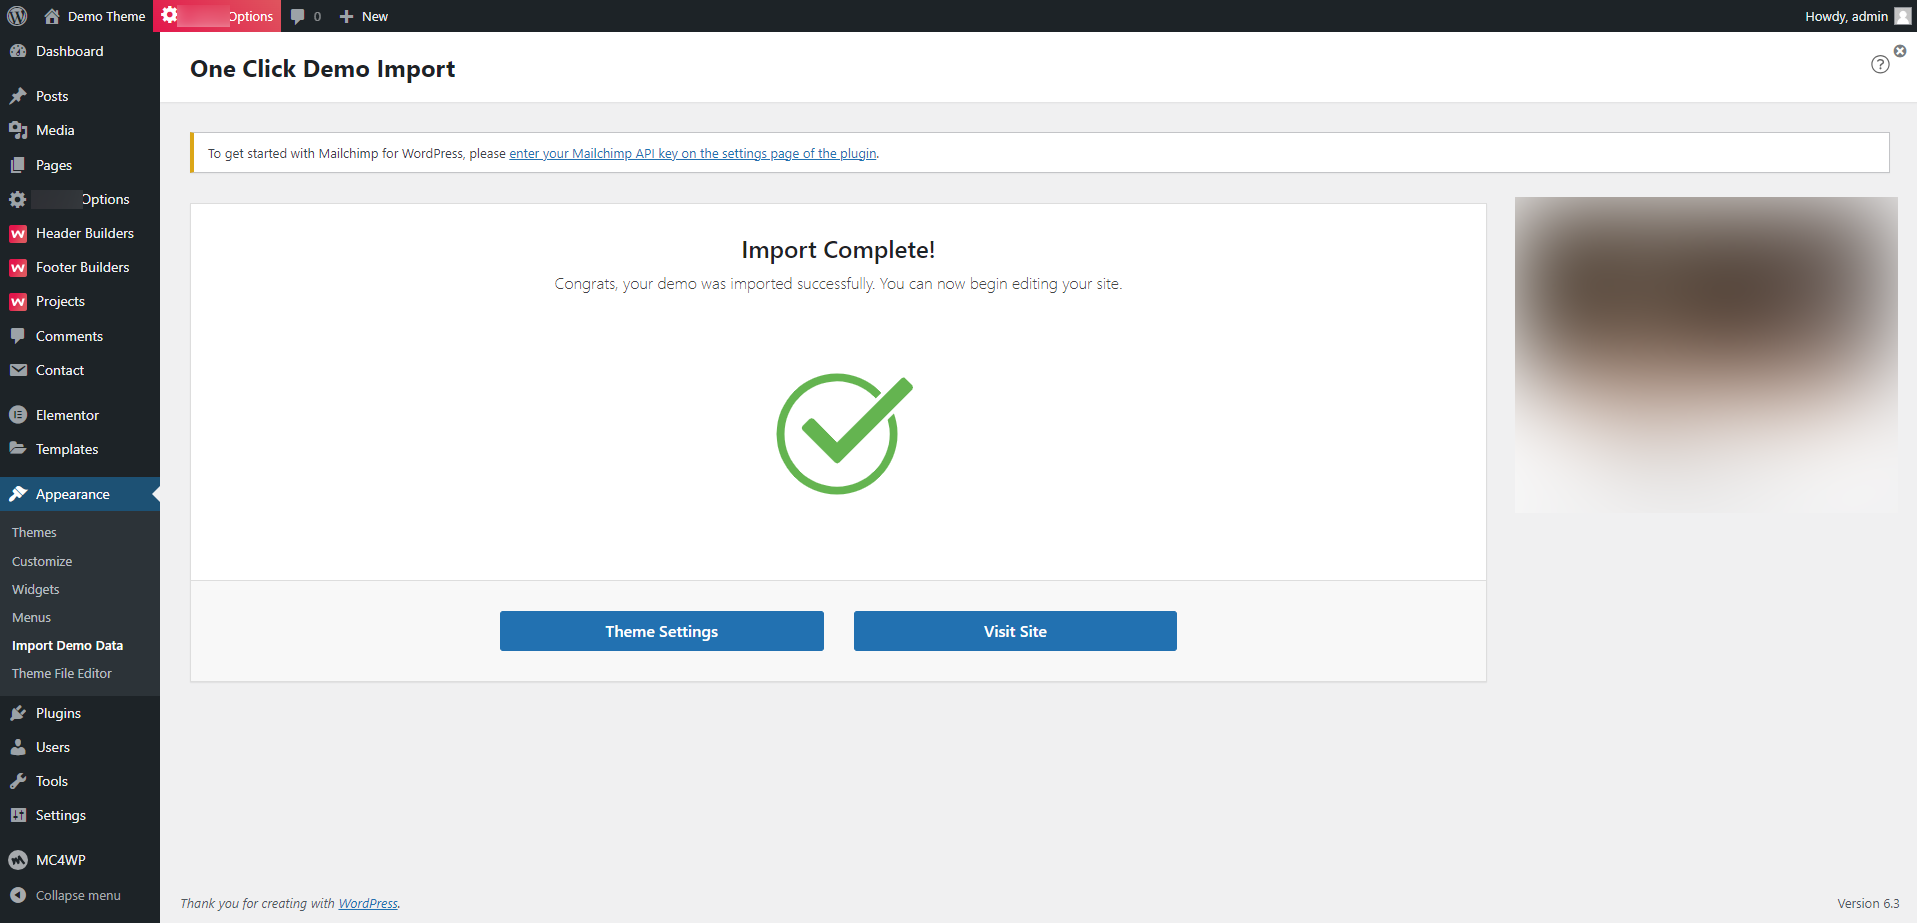Click the Theme Settings button

[661, 631]
